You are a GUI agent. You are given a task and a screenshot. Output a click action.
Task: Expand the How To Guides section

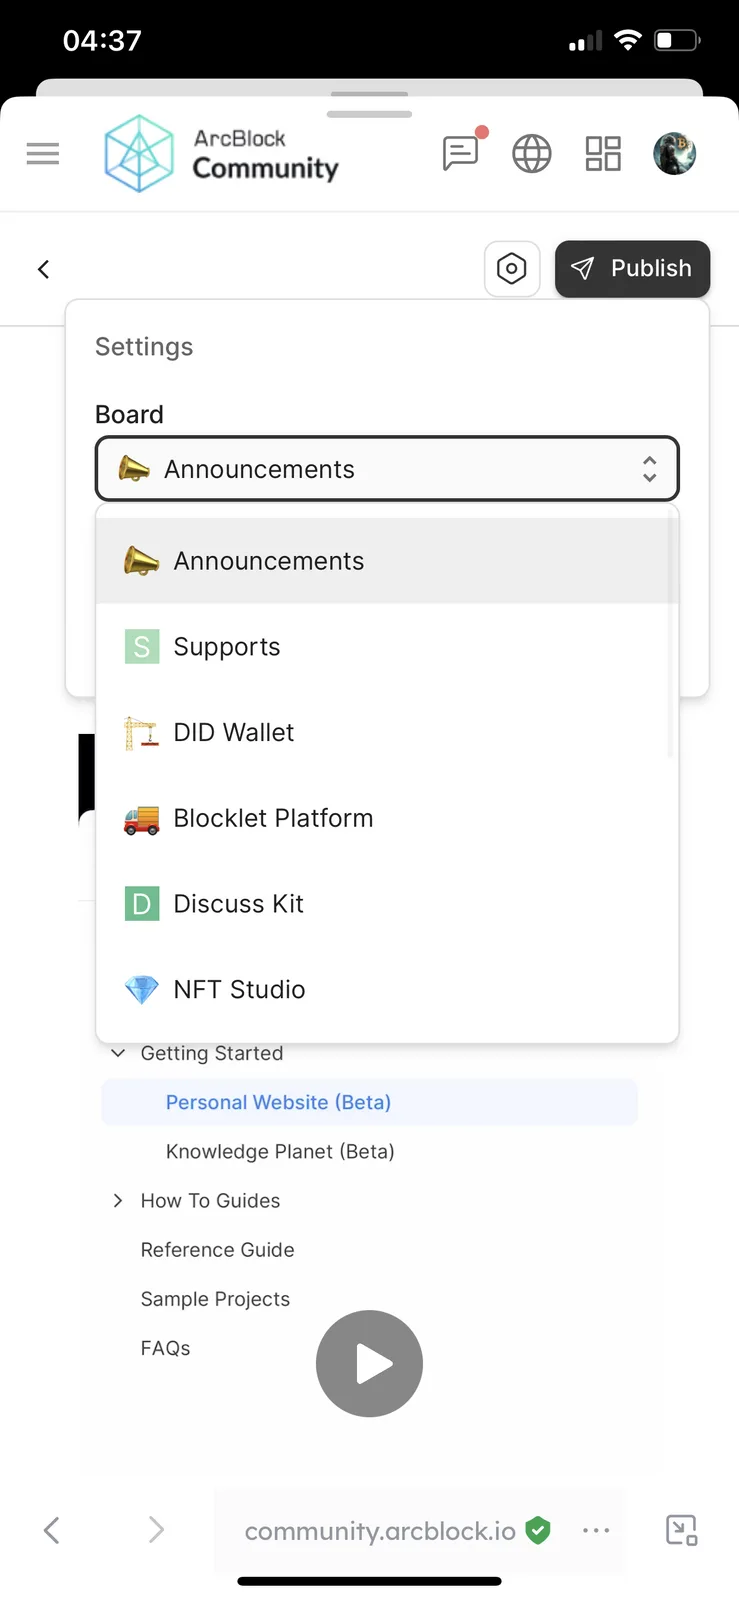(118, 1200)
